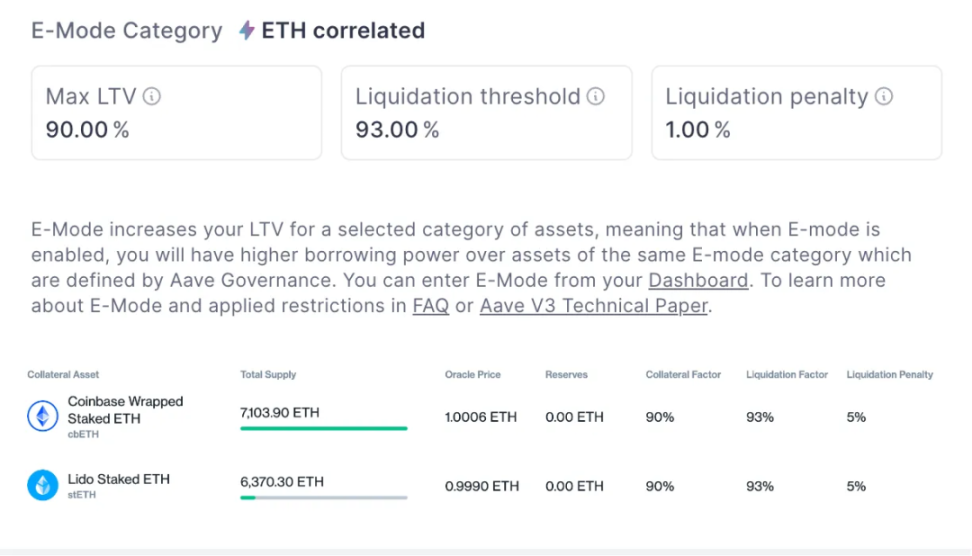The height and width of the screenshot is (556, 972).
Task: Select the Coinbase Wrapped Staked ETH row name
Action: click(125, 410)
